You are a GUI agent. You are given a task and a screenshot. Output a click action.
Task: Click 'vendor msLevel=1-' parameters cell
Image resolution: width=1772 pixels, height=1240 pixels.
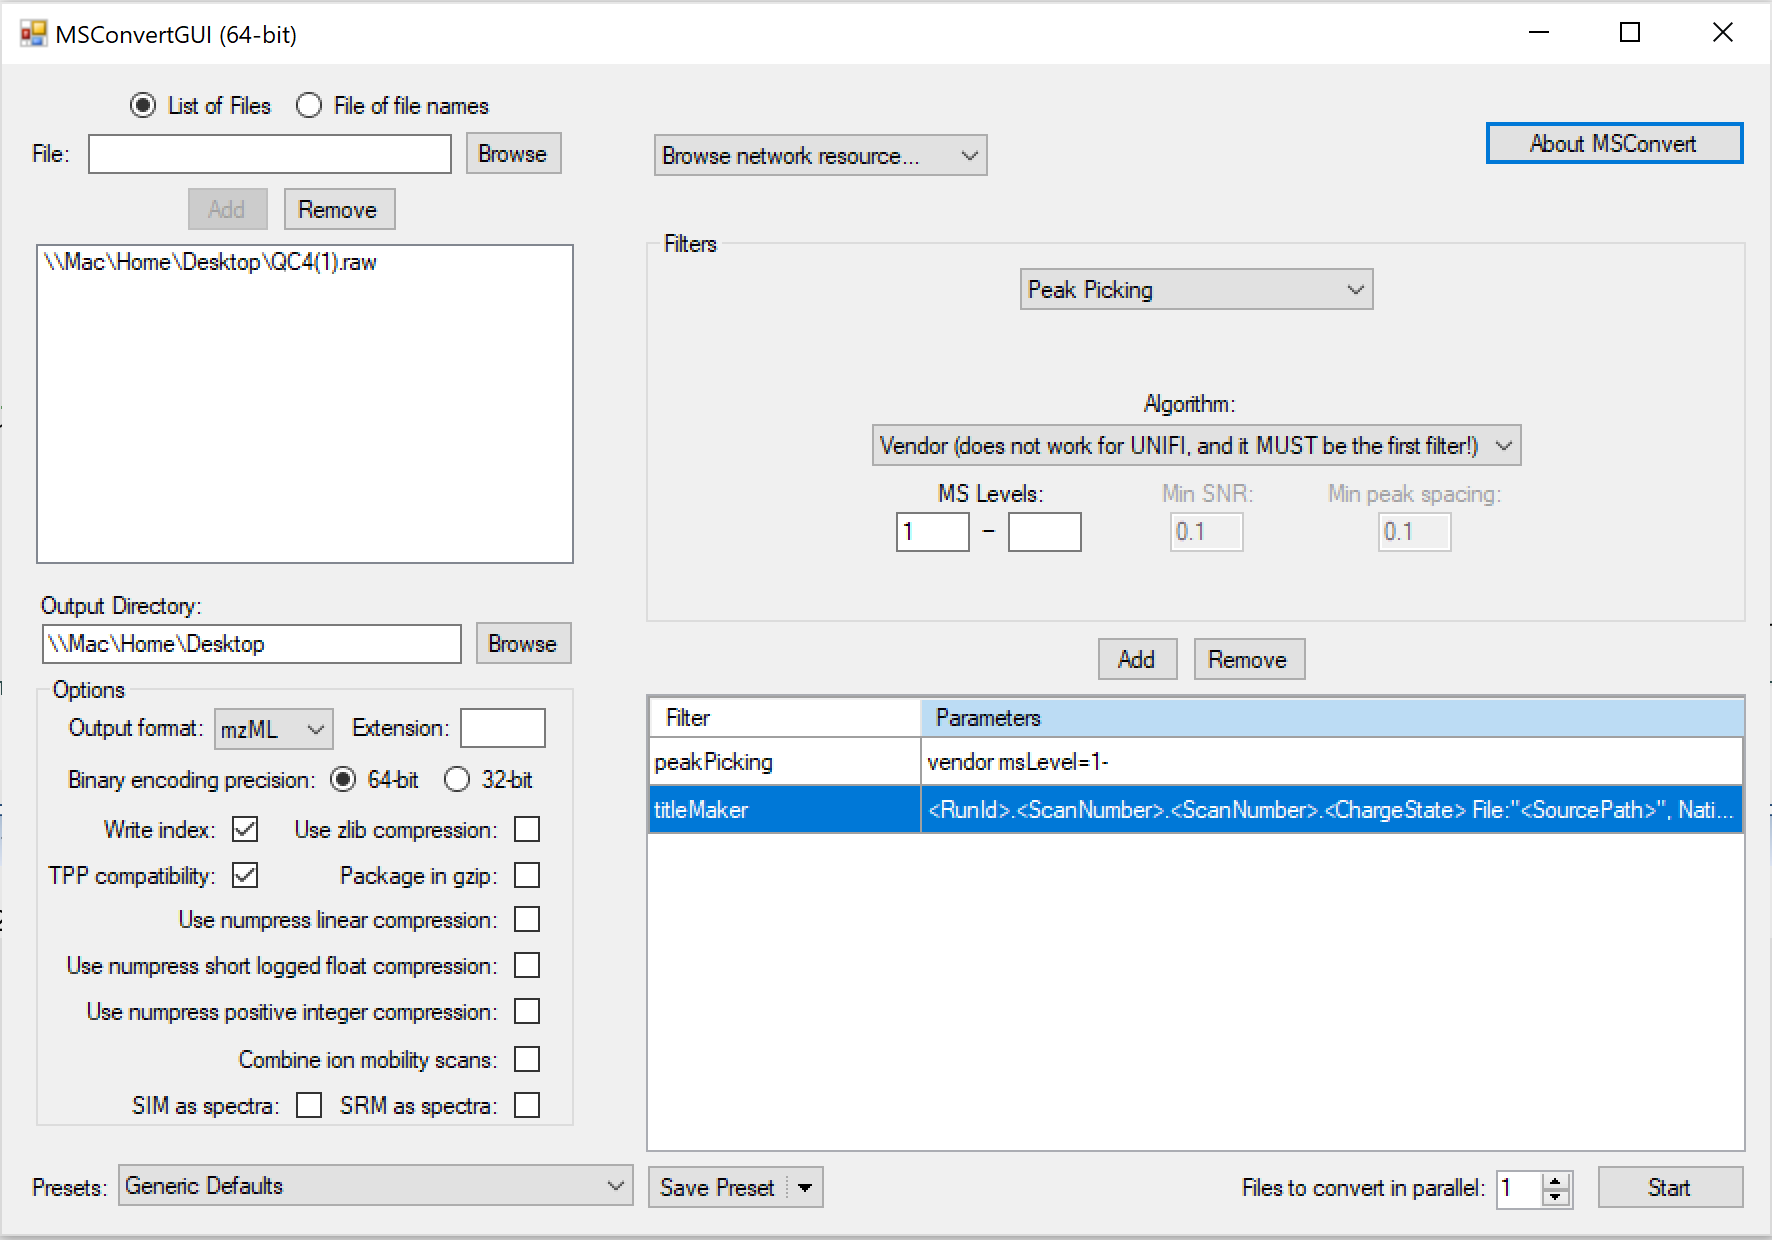pyautogui.click(x=1331, y=761)
